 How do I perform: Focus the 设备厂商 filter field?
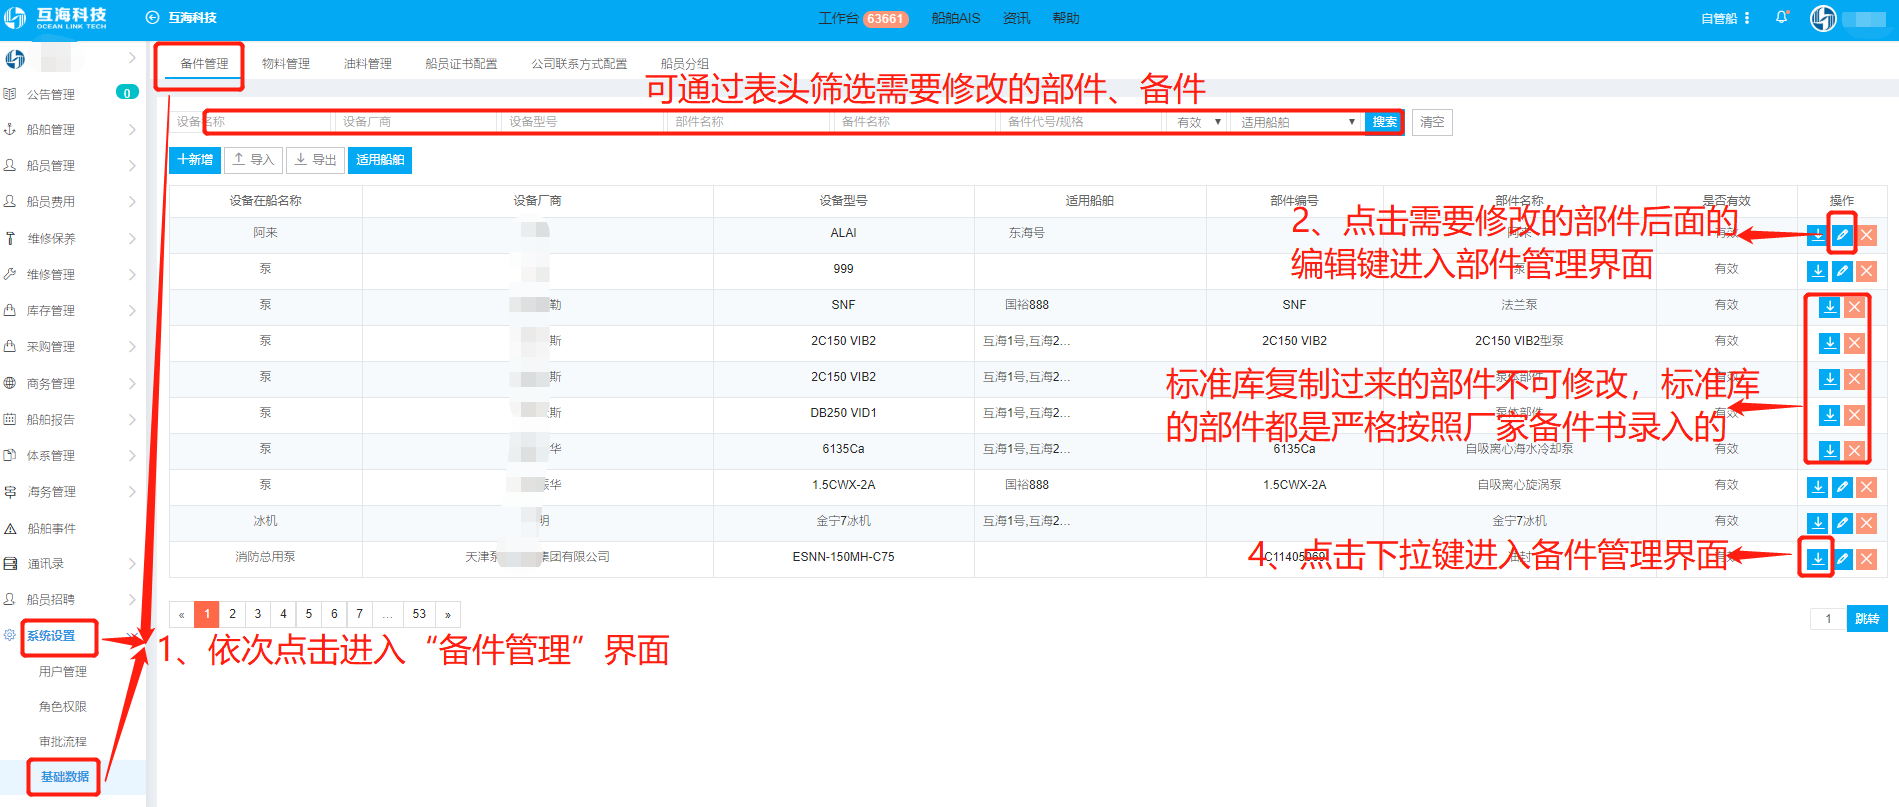tap(415, 122)
